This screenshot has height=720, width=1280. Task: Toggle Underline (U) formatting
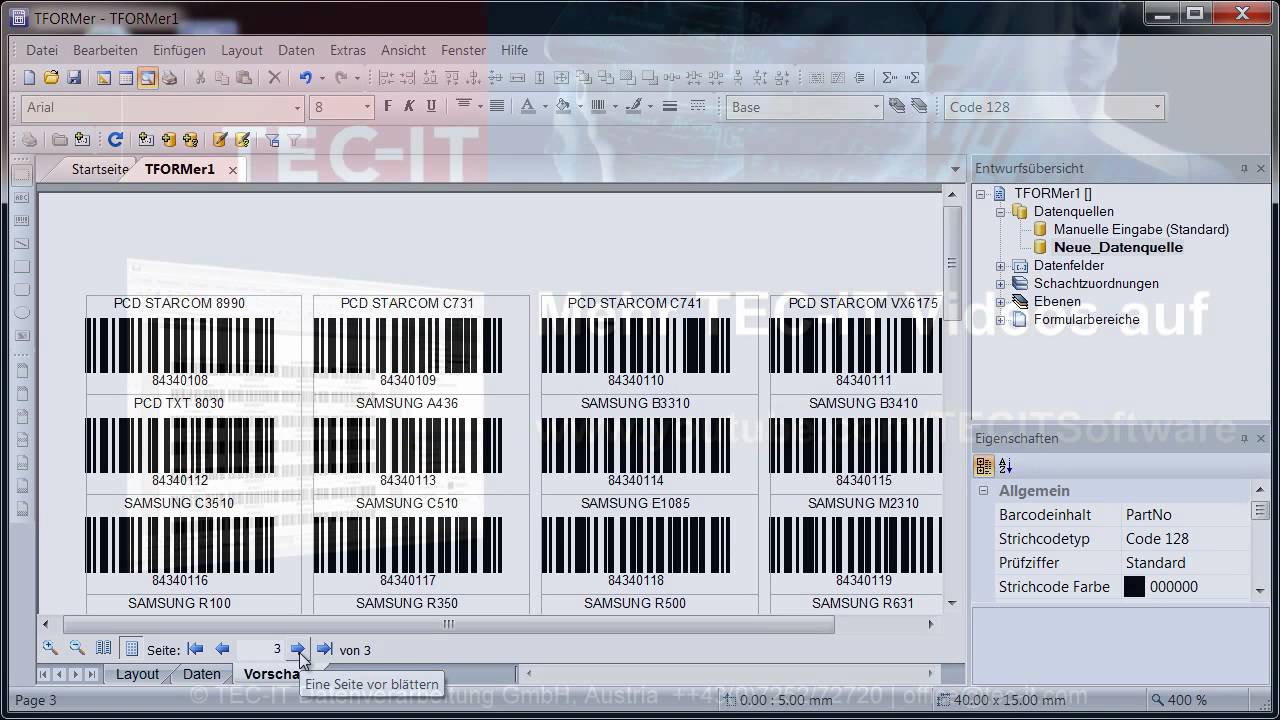tap(432, 106)
